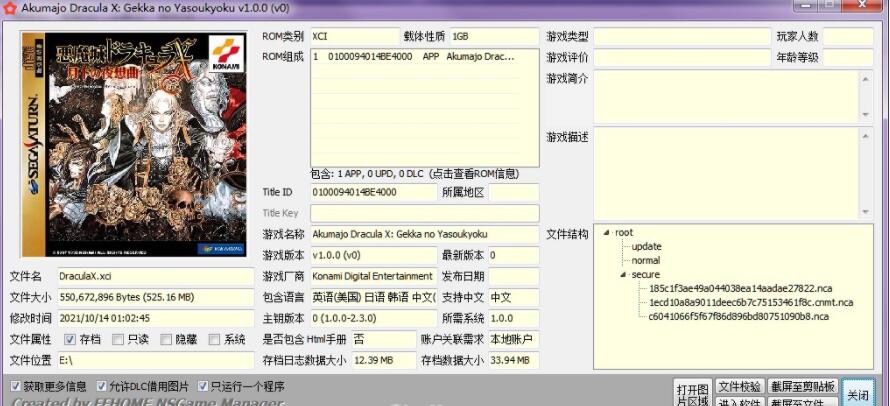Select the 185c1f3ae49a044038ea14aadae27822.nca file
The width and height of the screenshot is (890, 406).
pyautogui.click(x=741, y=288)
